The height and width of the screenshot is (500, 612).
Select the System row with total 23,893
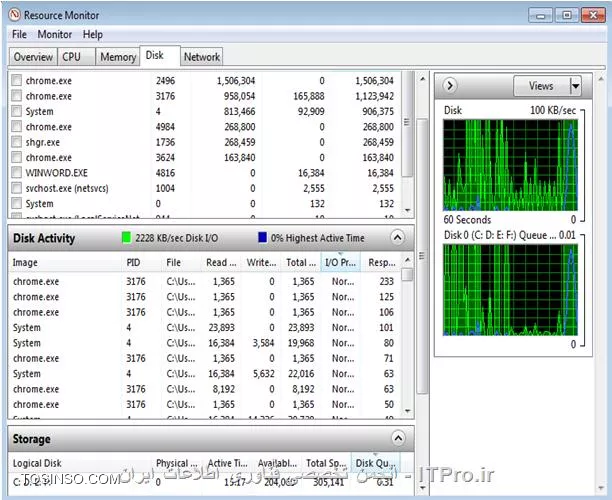(x=205, y=327)
